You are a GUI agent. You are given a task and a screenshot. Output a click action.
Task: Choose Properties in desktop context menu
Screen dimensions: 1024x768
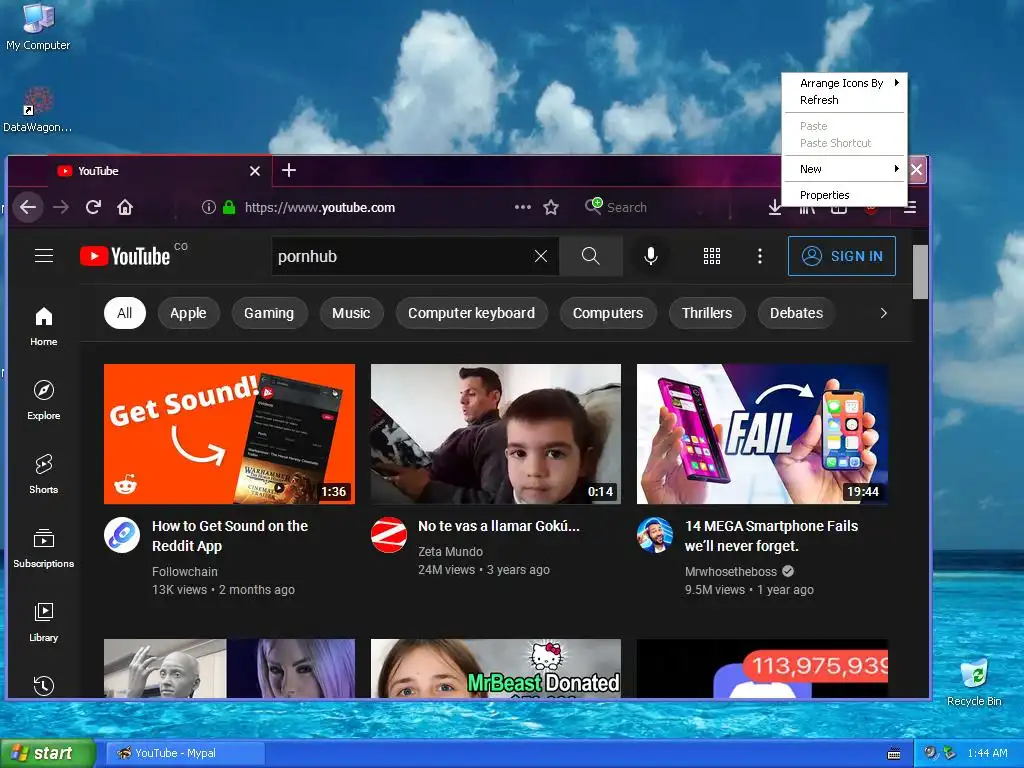coord(844,195)
